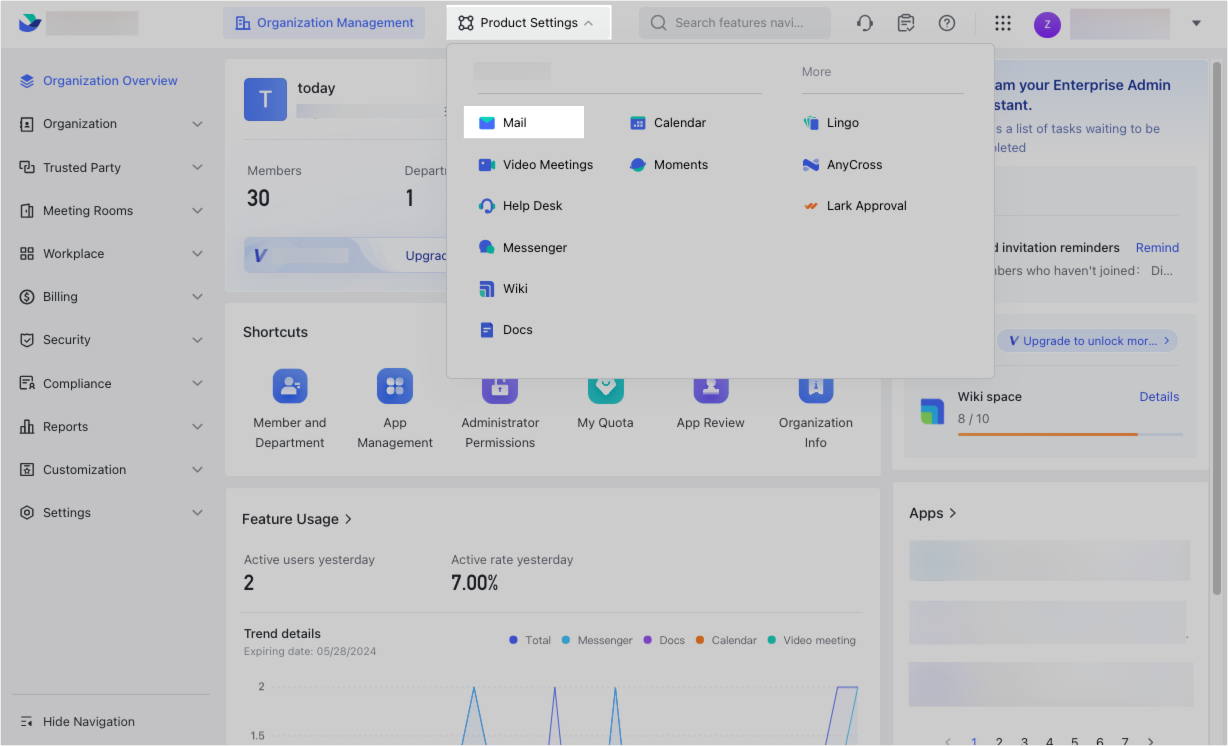Switch to Organization Management
The image size is (1228, 746).
pos(324,21)
